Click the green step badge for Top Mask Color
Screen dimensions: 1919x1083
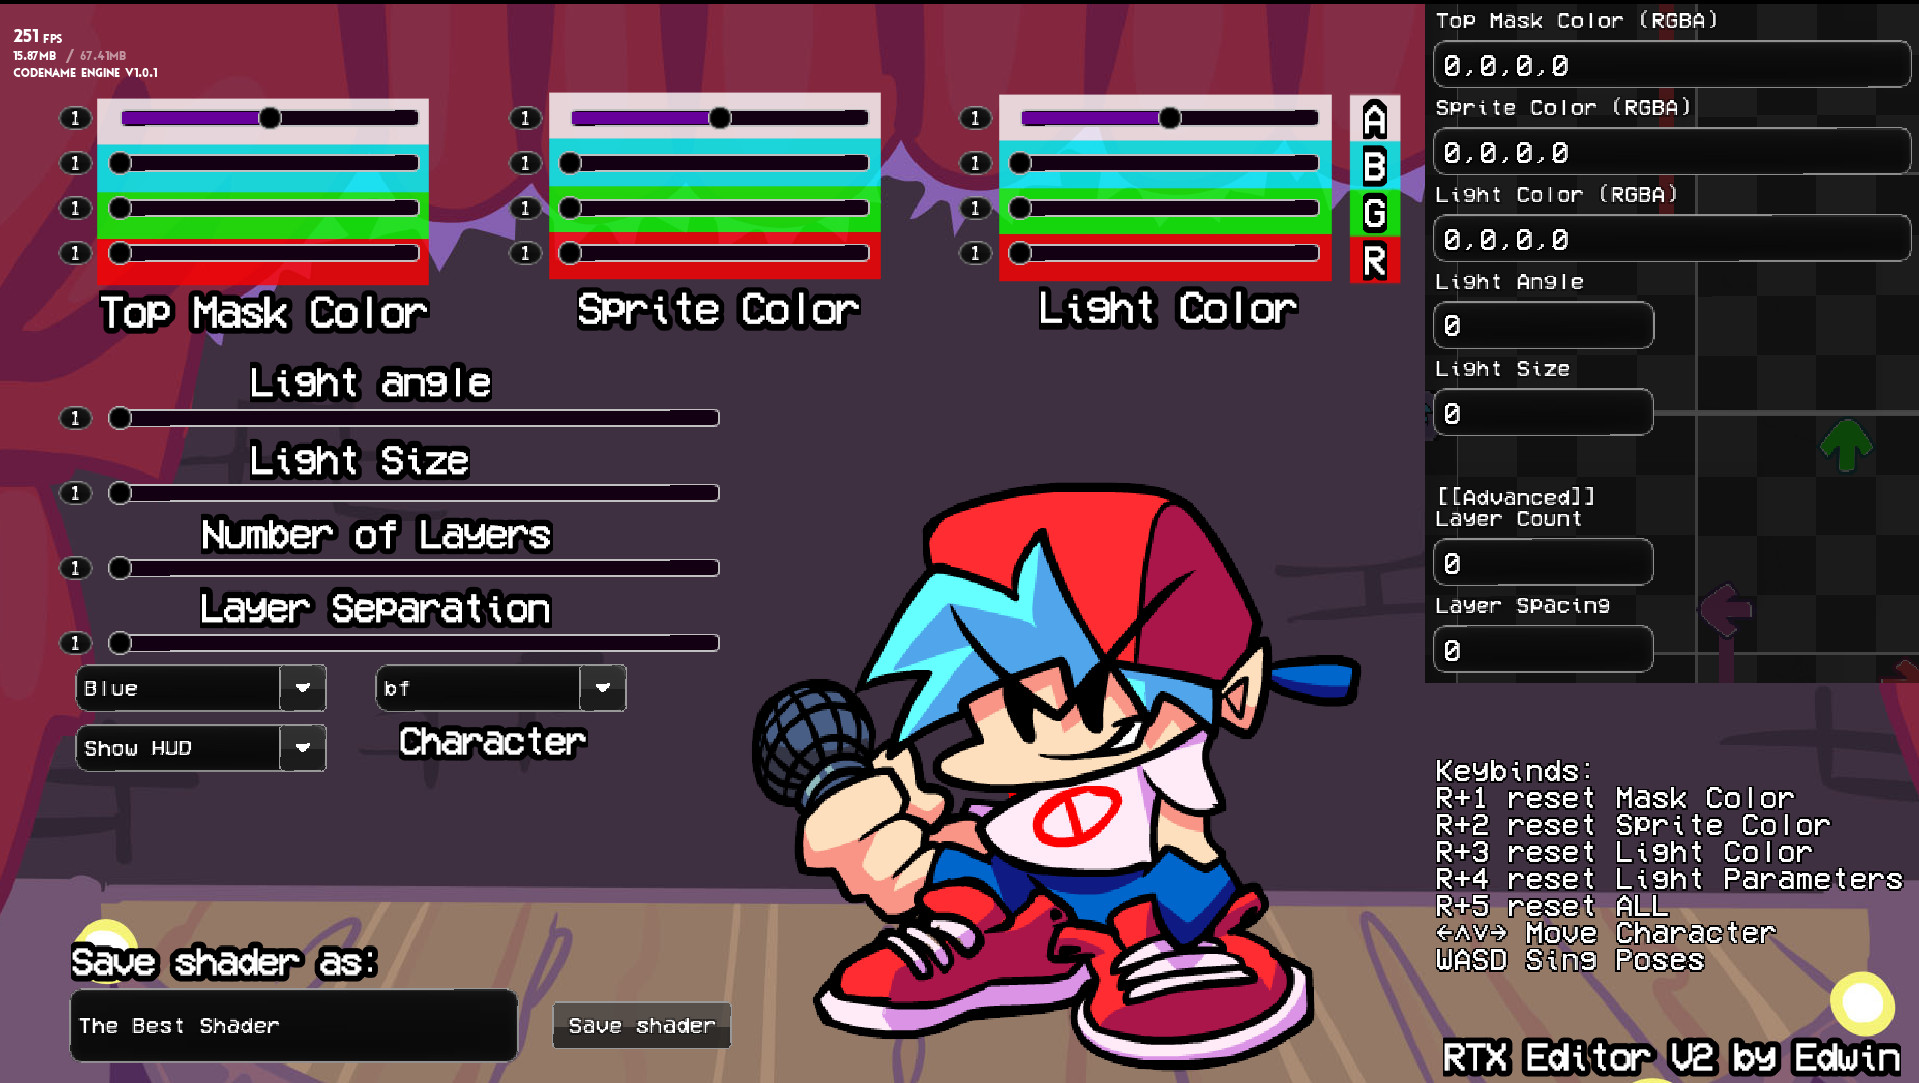click(x=75, y=208)
